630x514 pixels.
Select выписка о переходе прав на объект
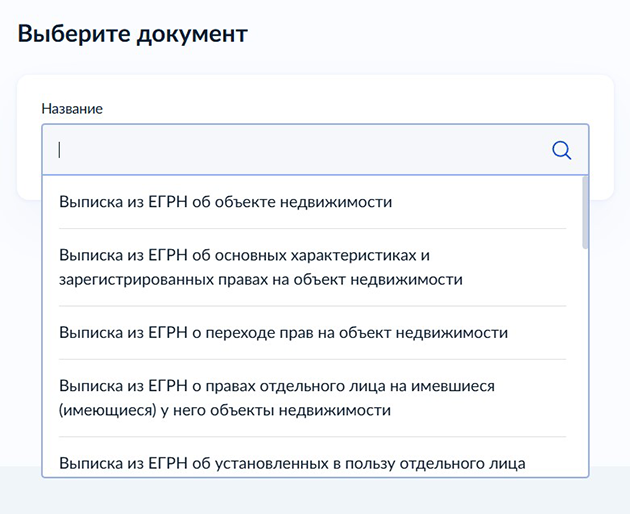coord(313,333)
